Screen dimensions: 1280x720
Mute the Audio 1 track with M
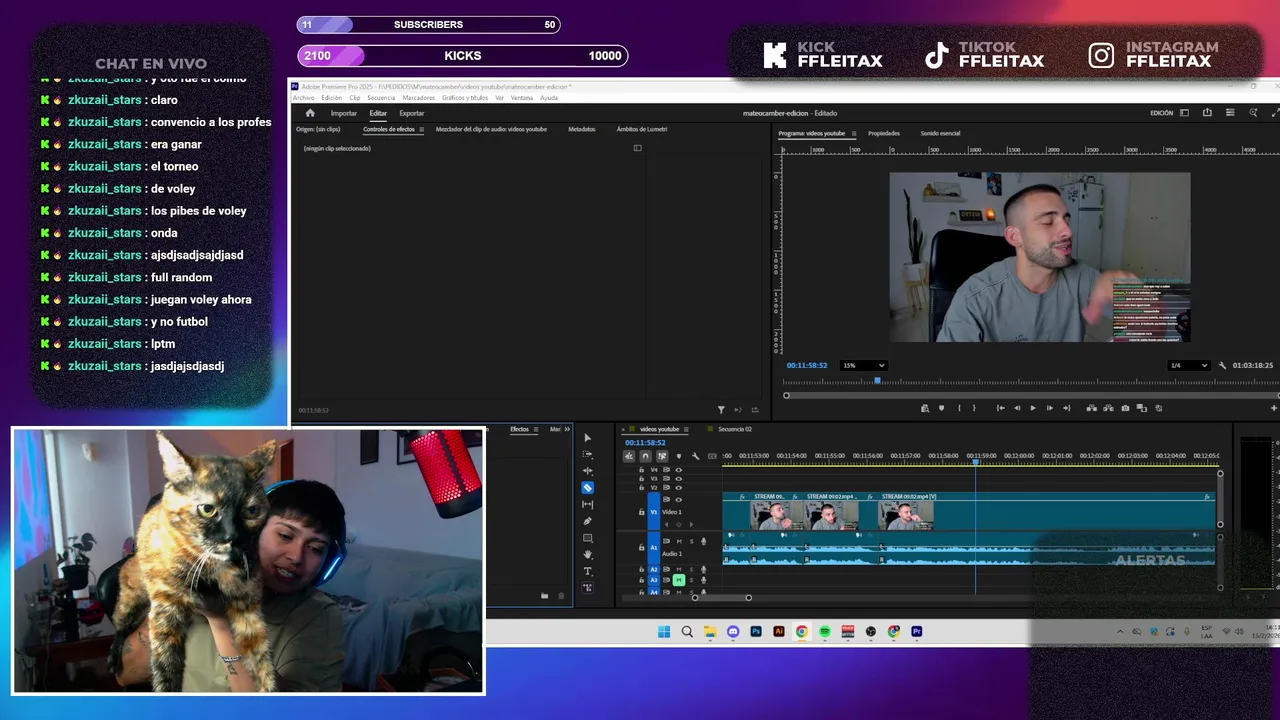tap(679, 541)
